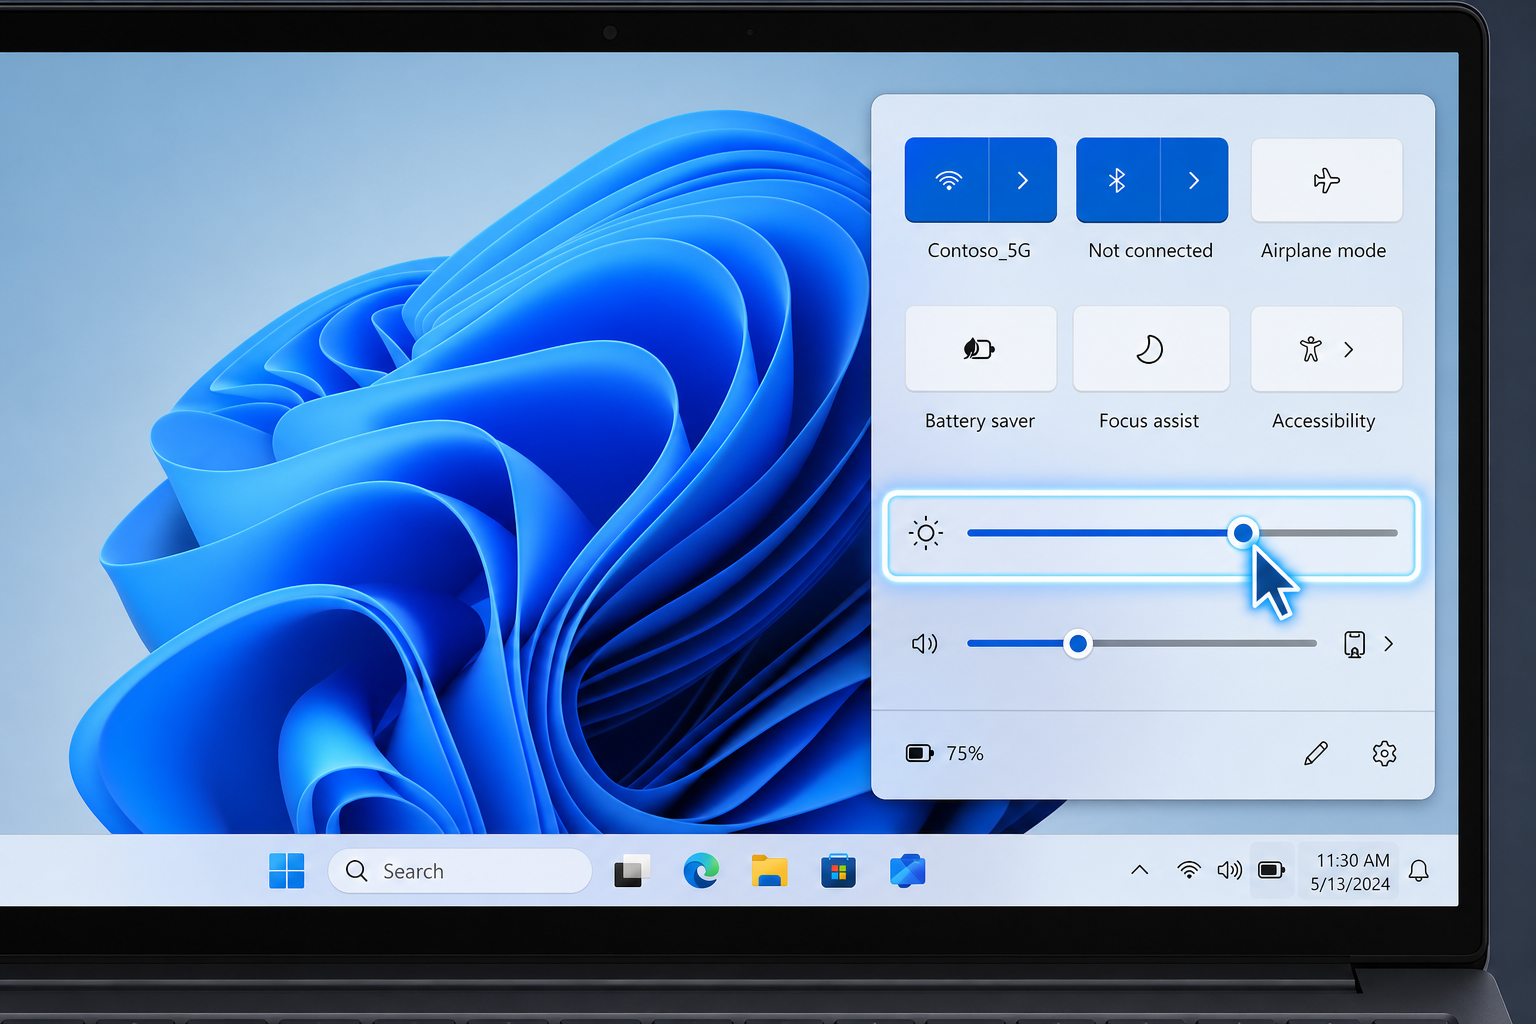Click the volume slider thumb
Screen dimensions: 1536x1024
coord(1077,644)
